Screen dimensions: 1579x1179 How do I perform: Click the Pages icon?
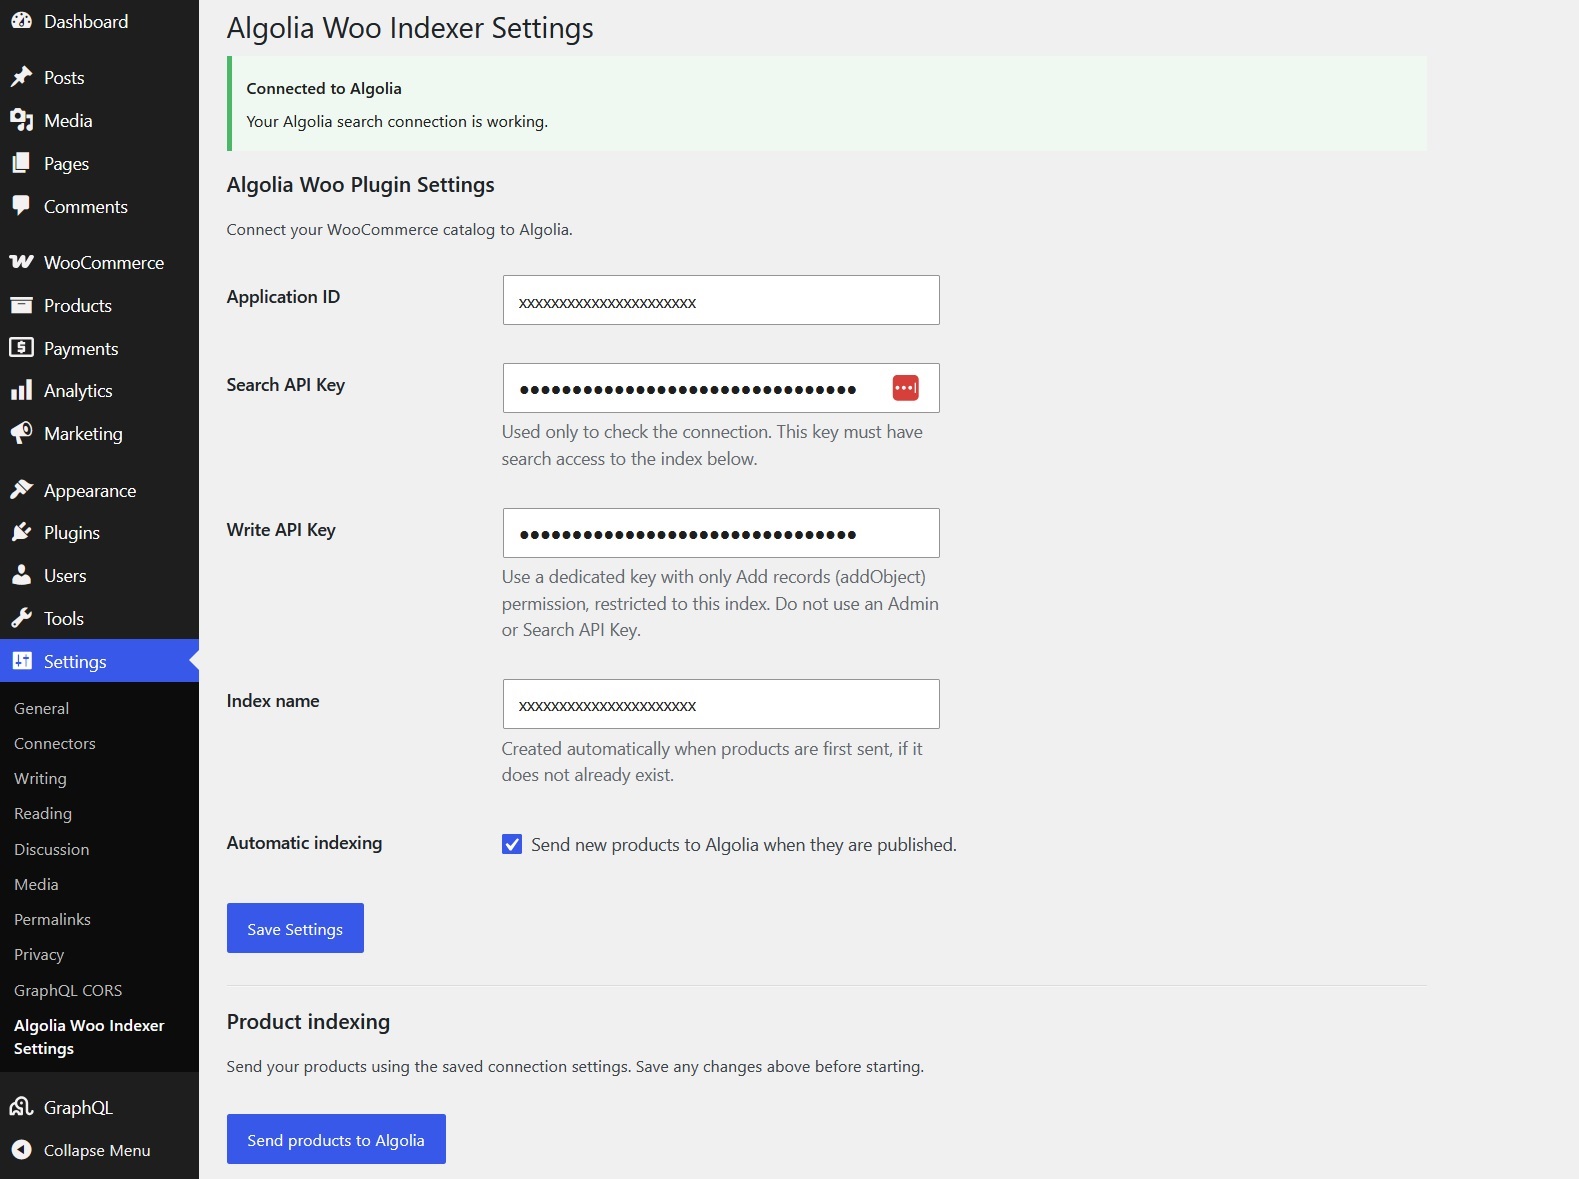(21, 163)
